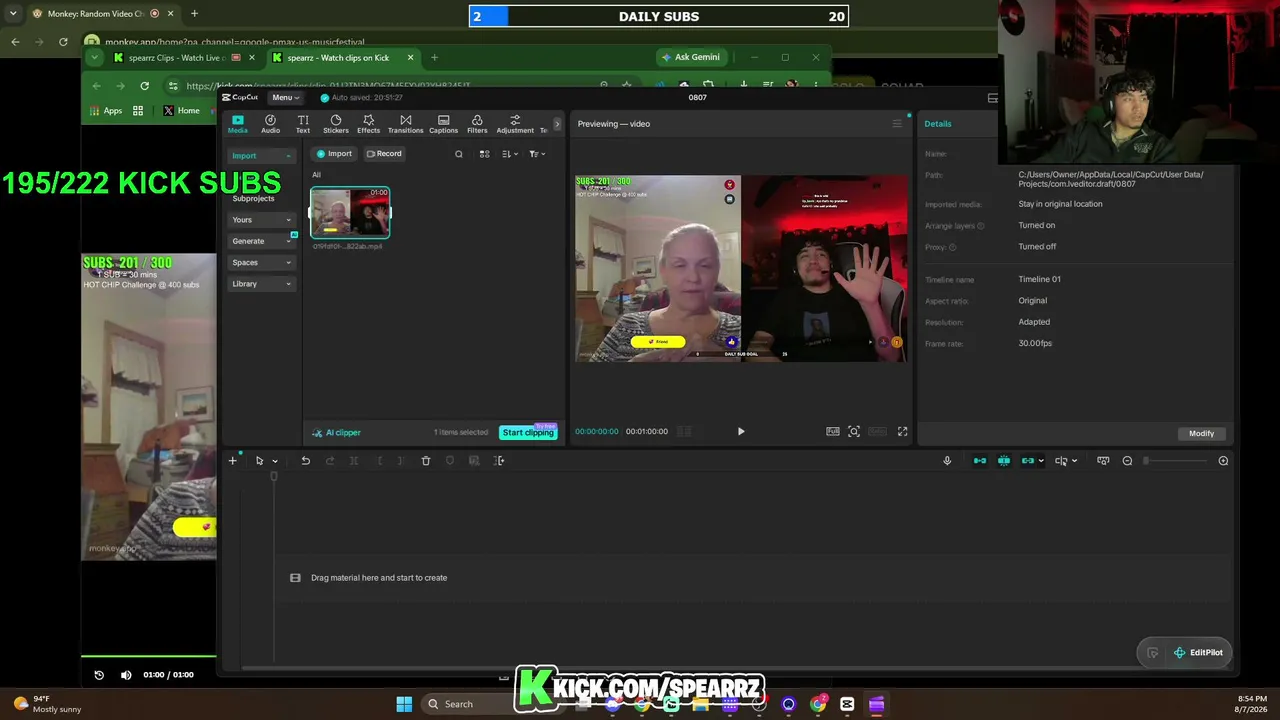Screen dimensions: 1280x720
Task: Adjust the timeline zoom slider
Action: (x=1177, y=461)
